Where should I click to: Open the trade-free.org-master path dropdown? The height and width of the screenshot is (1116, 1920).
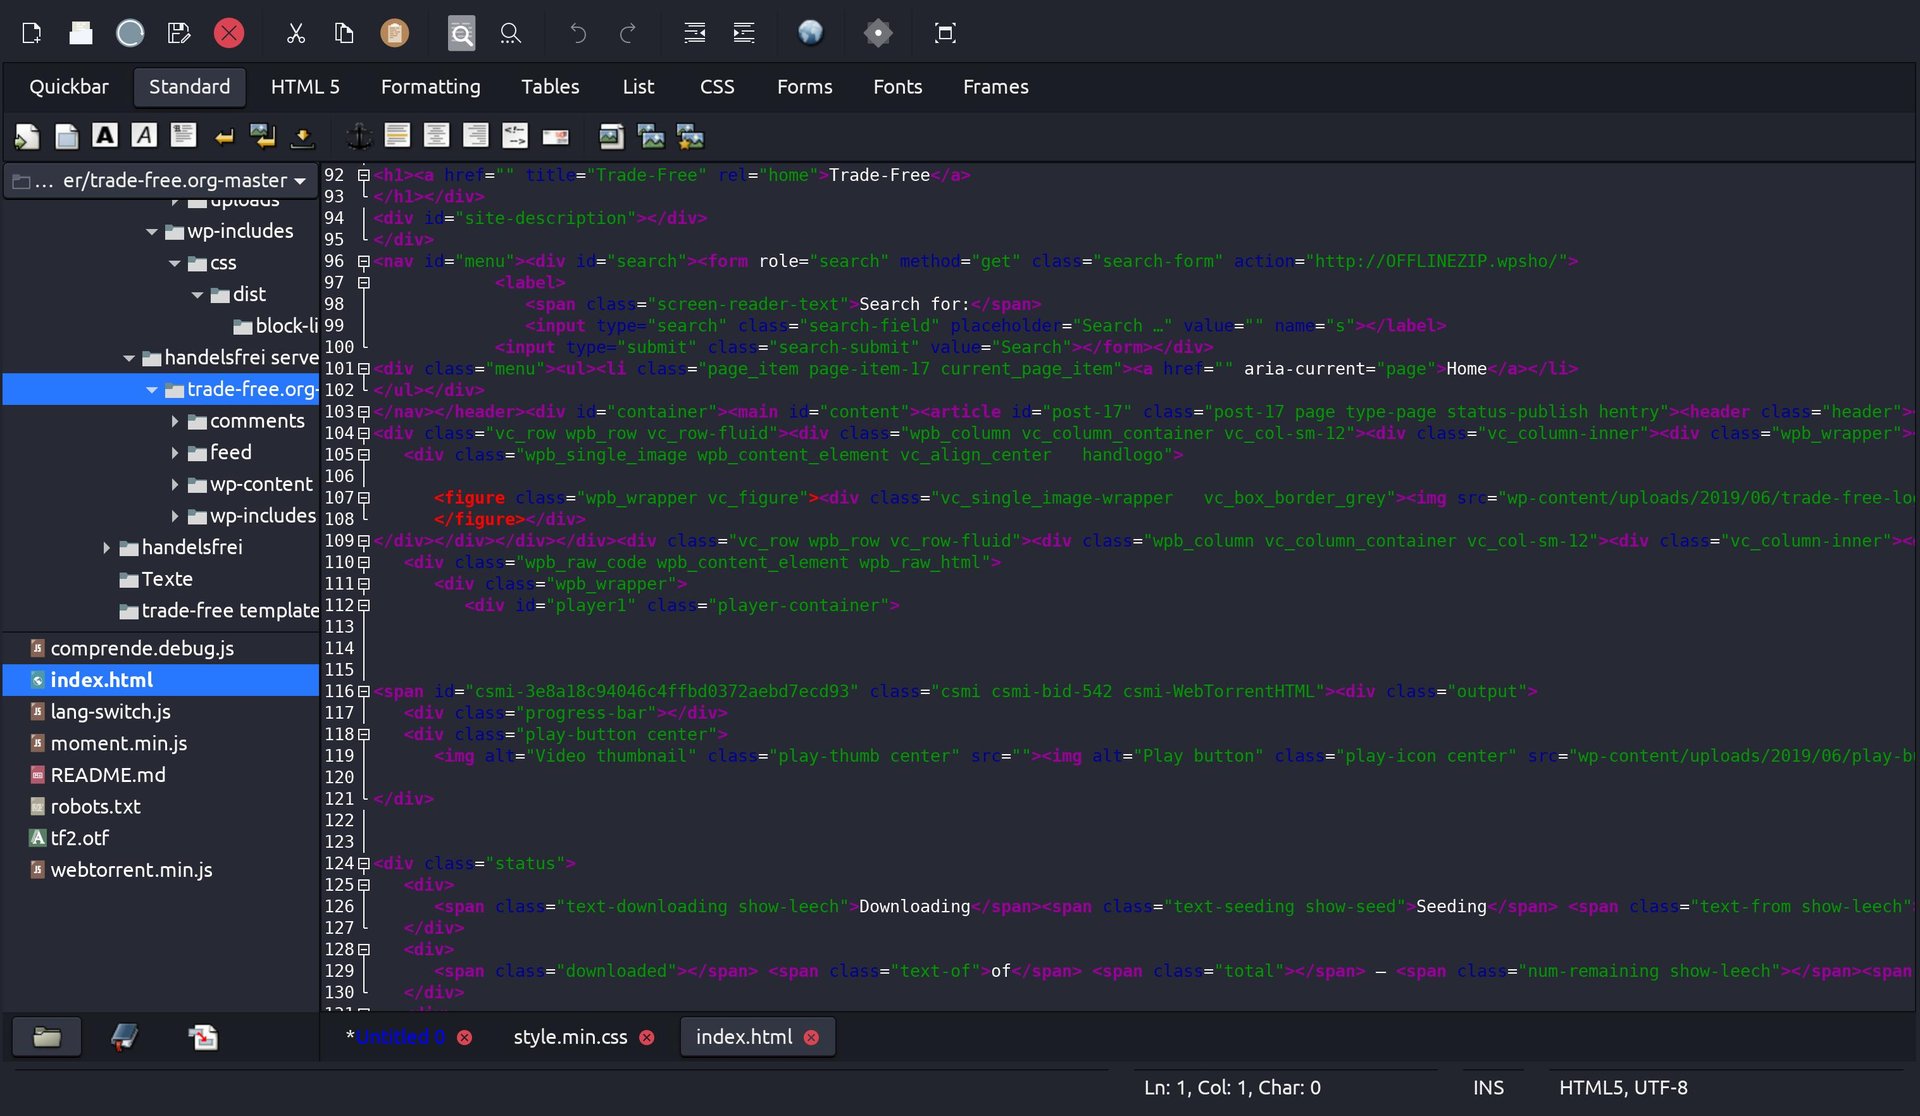click(x=299, y=181)
